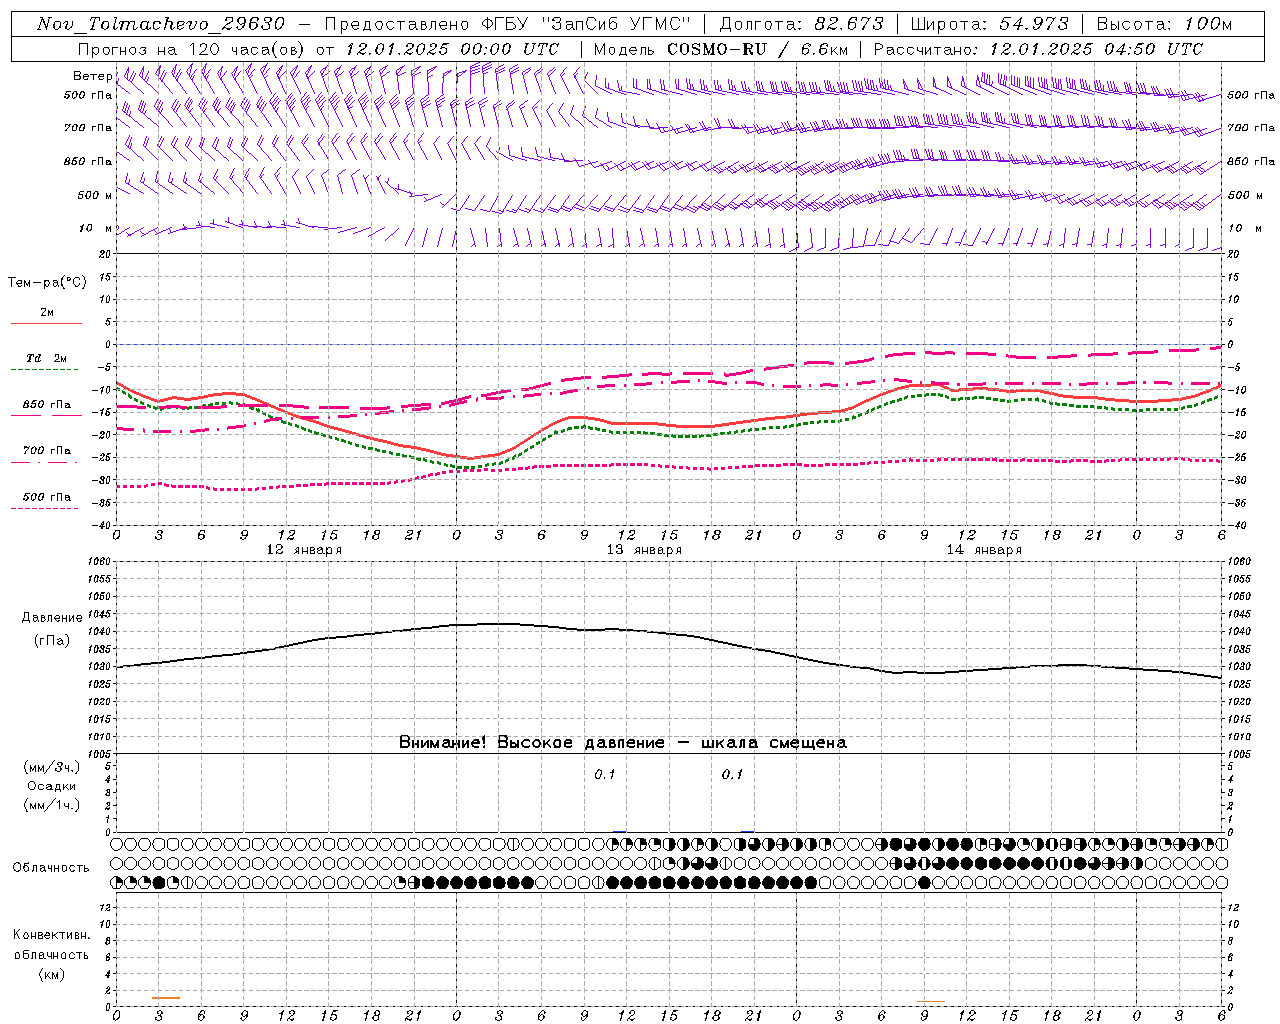
Task: Click the station title Nov_Tolmachevo_29630
Action: [x=160, y=24]
